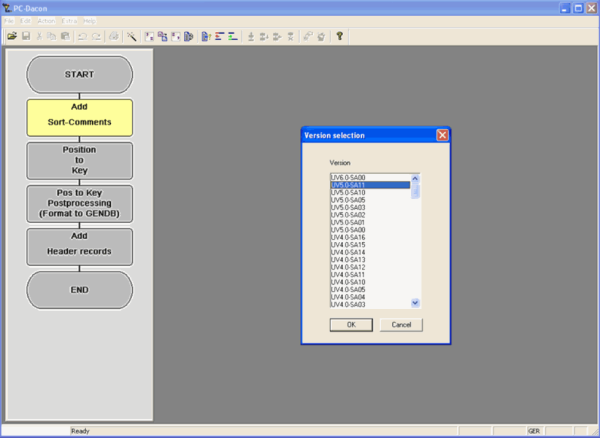Open the Action menu

[x=46, y=21]
